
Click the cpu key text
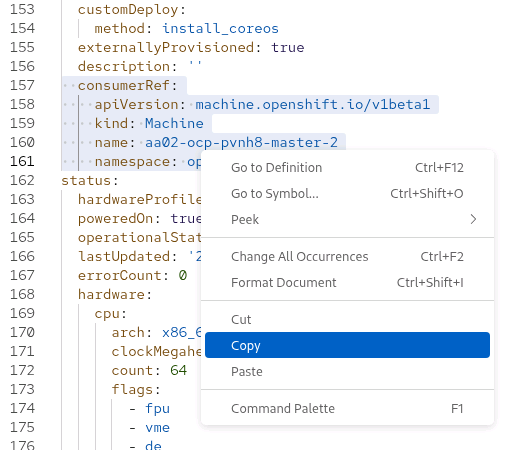(x=107, y=314)
